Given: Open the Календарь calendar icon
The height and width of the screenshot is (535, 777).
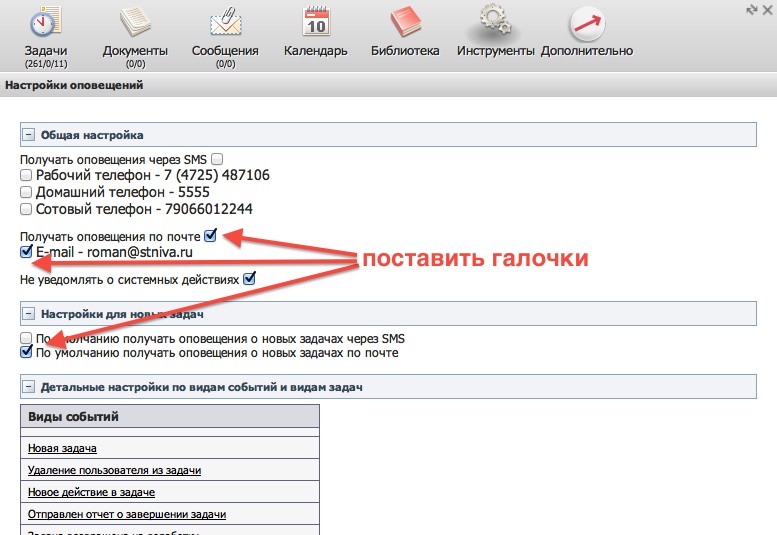Looking at the screenshot, I should [x=315, y=23].
